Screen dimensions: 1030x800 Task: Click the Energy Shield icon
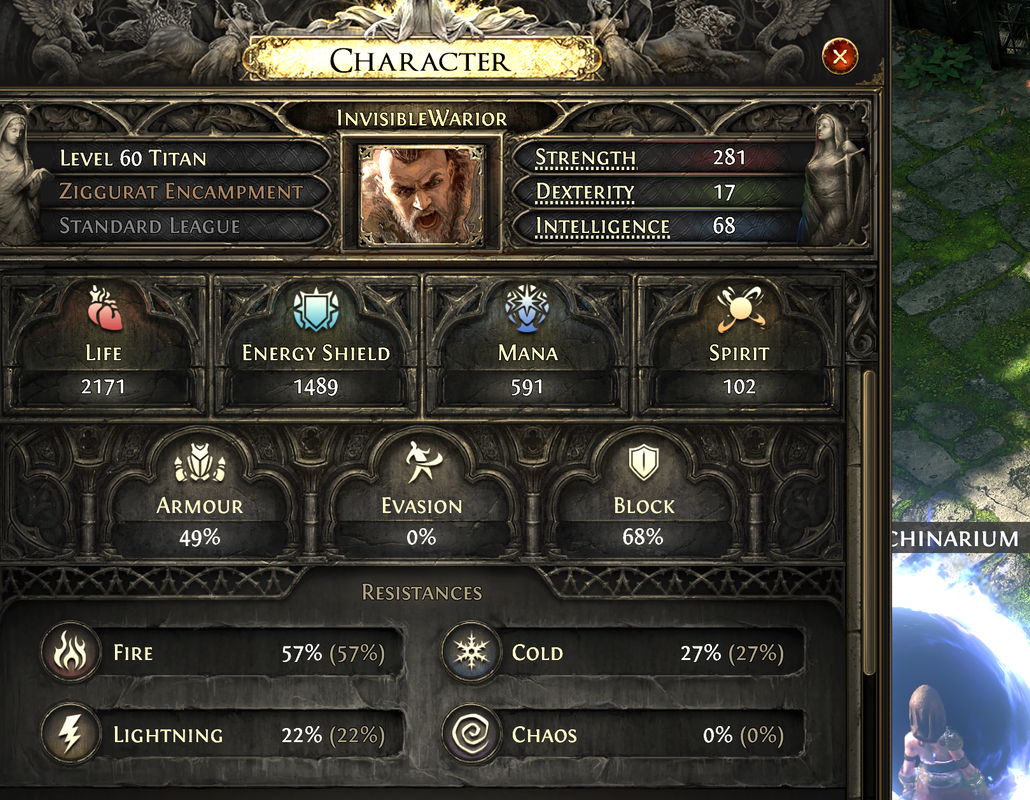316,308
